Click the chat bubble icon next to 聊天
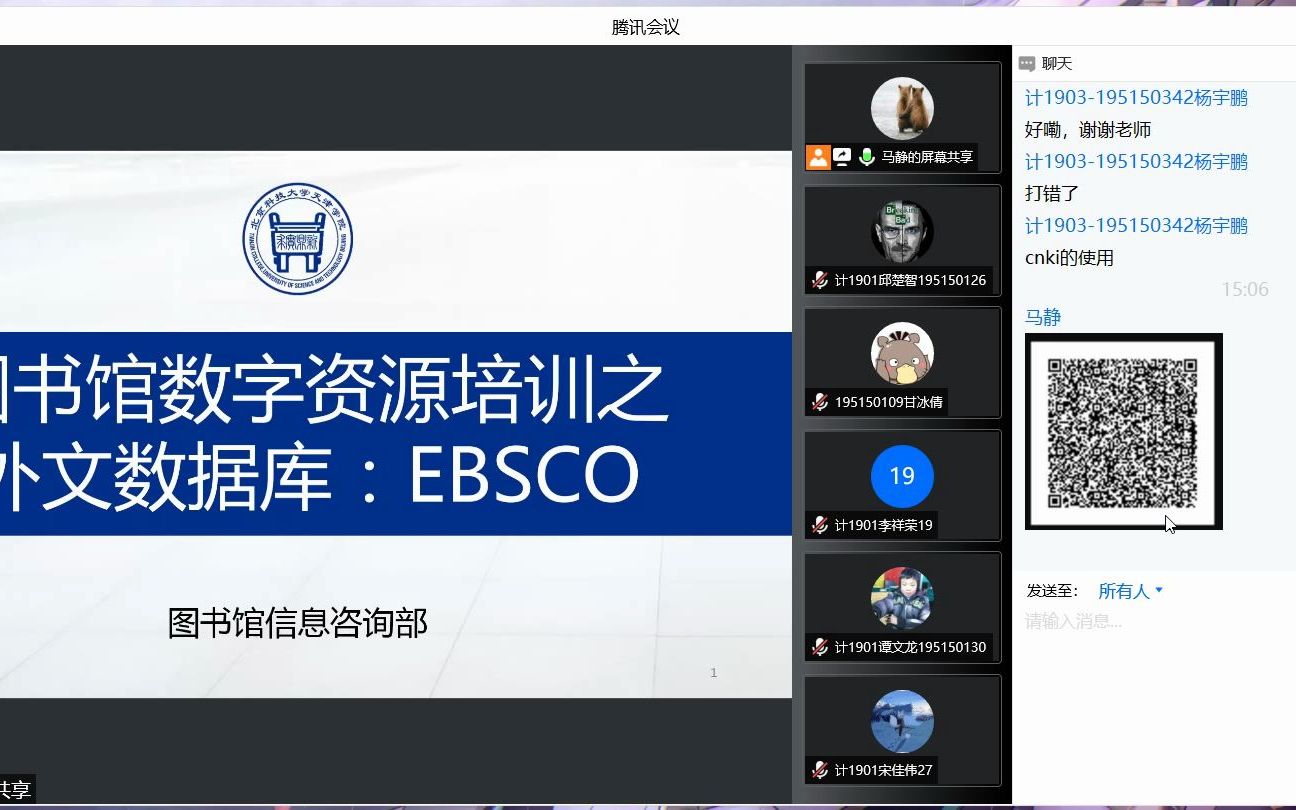1296x810 pixels. point(1027,64)
